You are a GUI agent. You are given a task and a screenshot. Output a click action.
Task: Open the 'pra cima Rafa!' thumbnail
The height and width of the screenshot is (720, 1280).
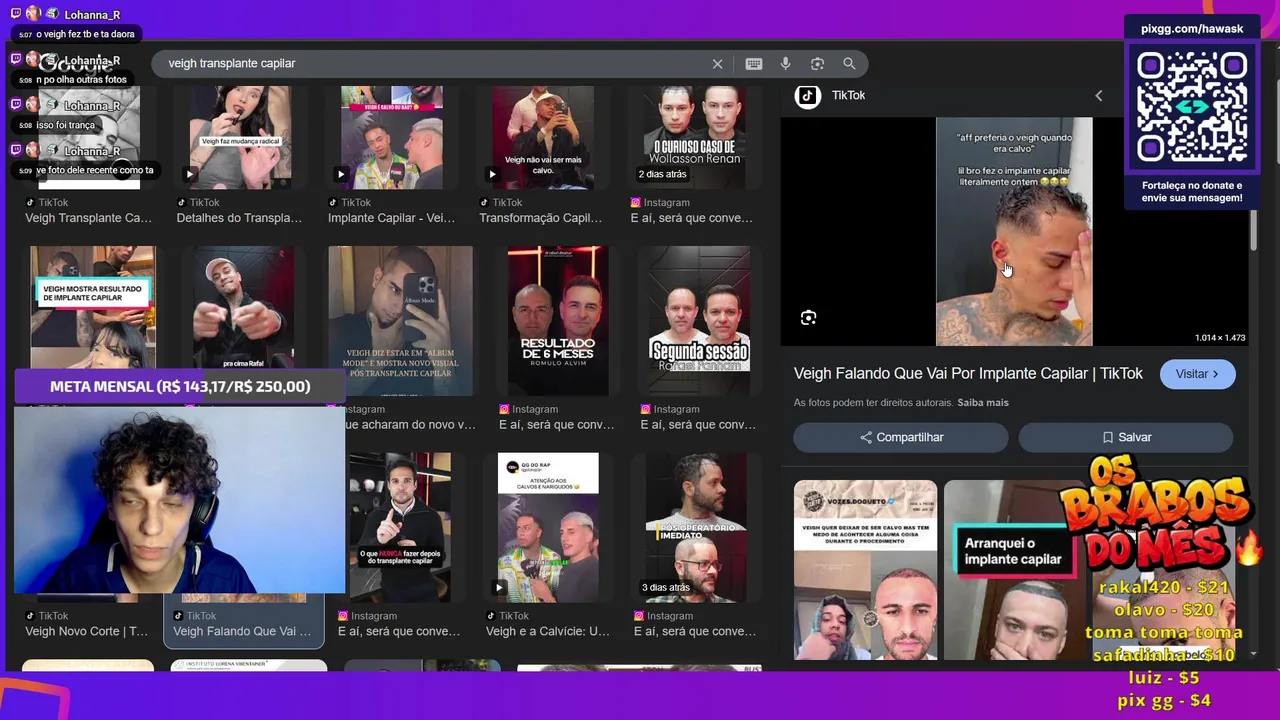pyautogui.click(x=243, y=320)
